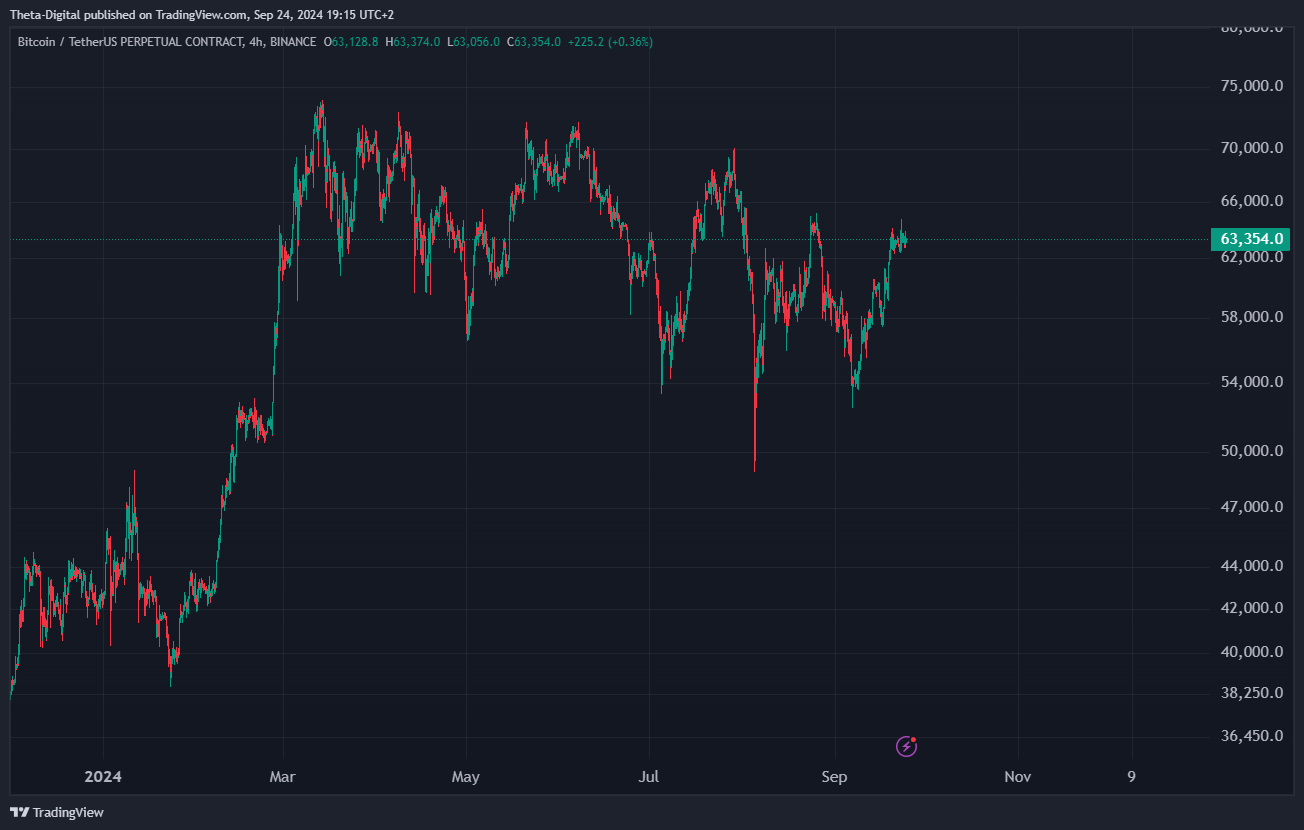Click the 70,000.0 price axis label
The height and width of the screenshot is (830, 1304).
tap(1252, 148)
